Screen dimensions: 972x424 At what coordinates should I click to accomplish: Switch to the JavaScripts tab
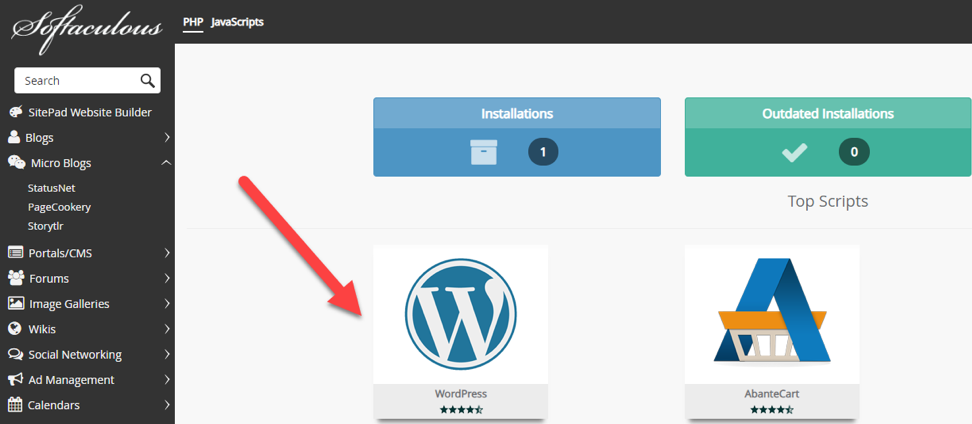click(237, 22)
